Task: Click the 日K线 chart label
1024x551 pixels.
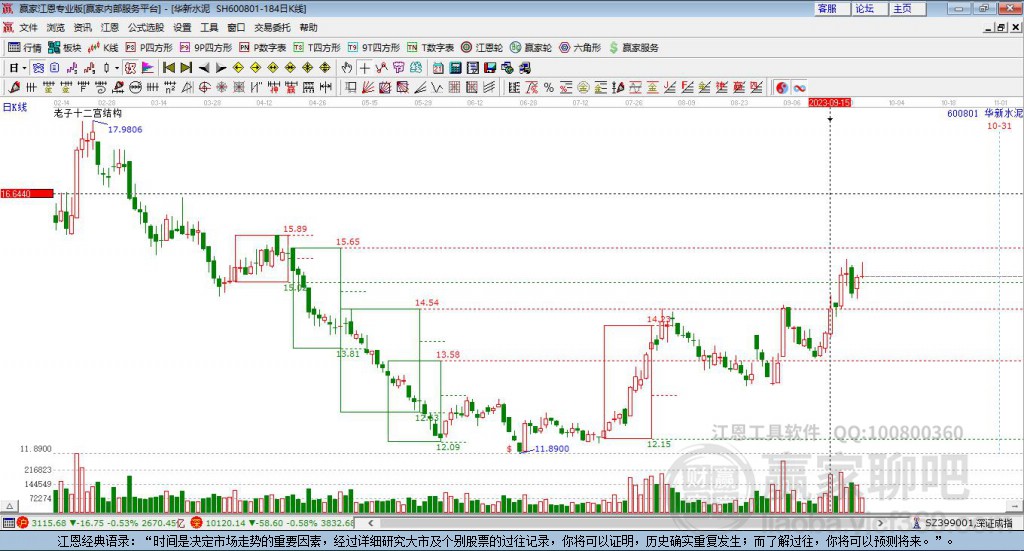Action: tap(15, 107)
